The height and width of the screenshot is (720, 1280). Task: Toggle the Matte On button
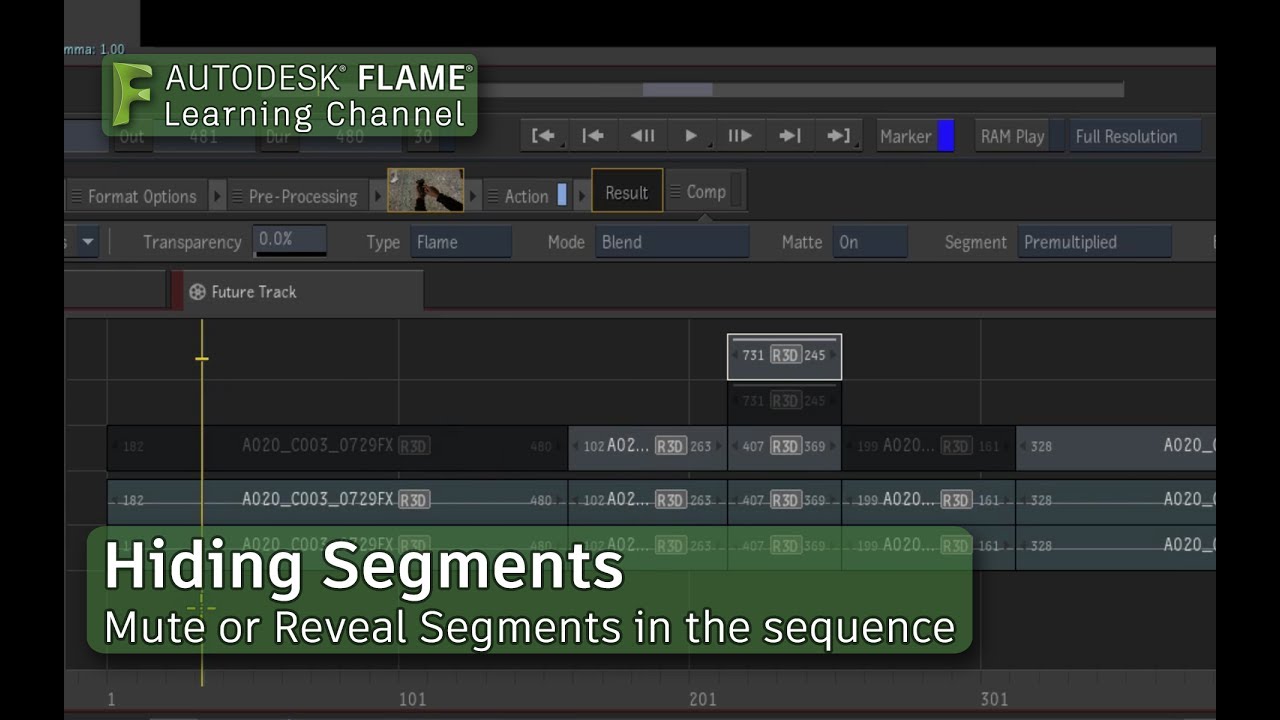point(870,242)
